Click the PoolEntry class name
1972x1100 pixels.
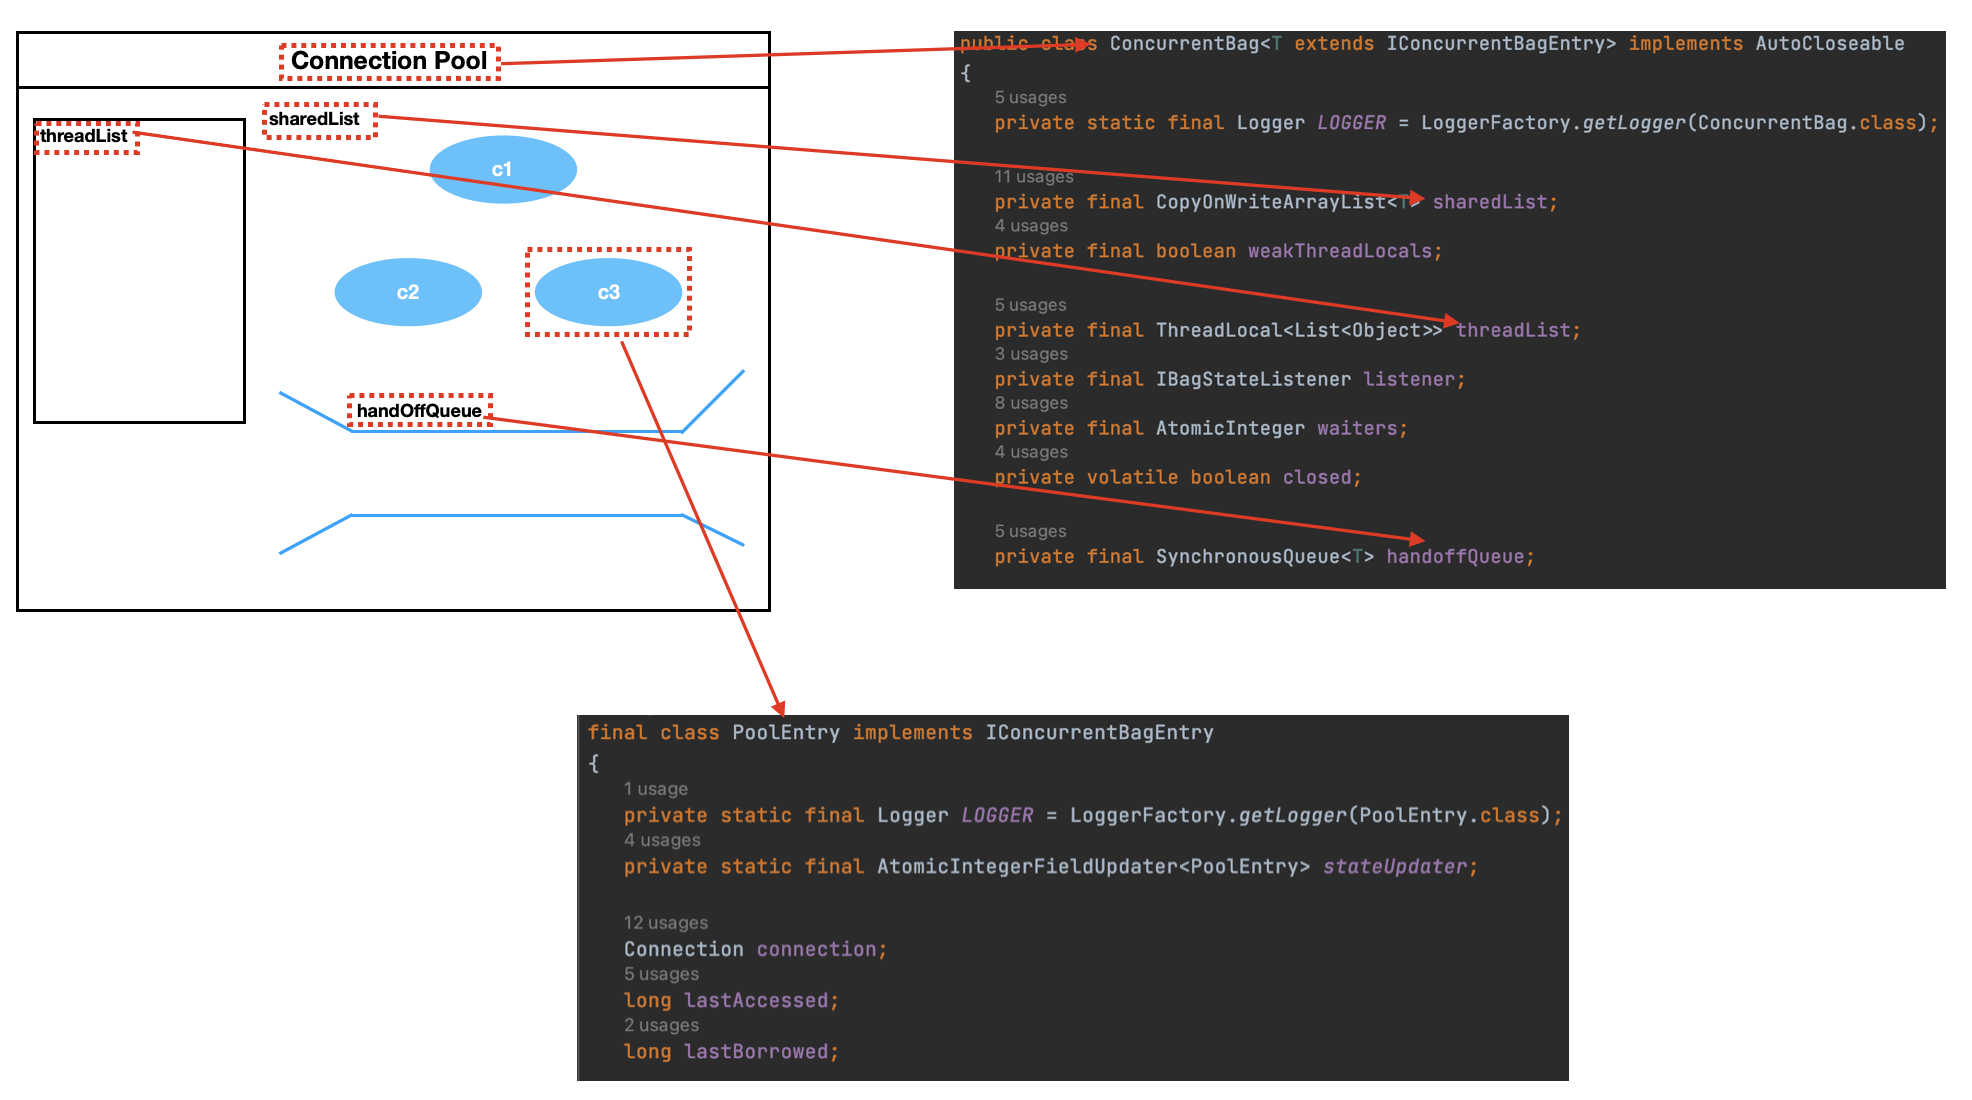(x=785, y=732)
